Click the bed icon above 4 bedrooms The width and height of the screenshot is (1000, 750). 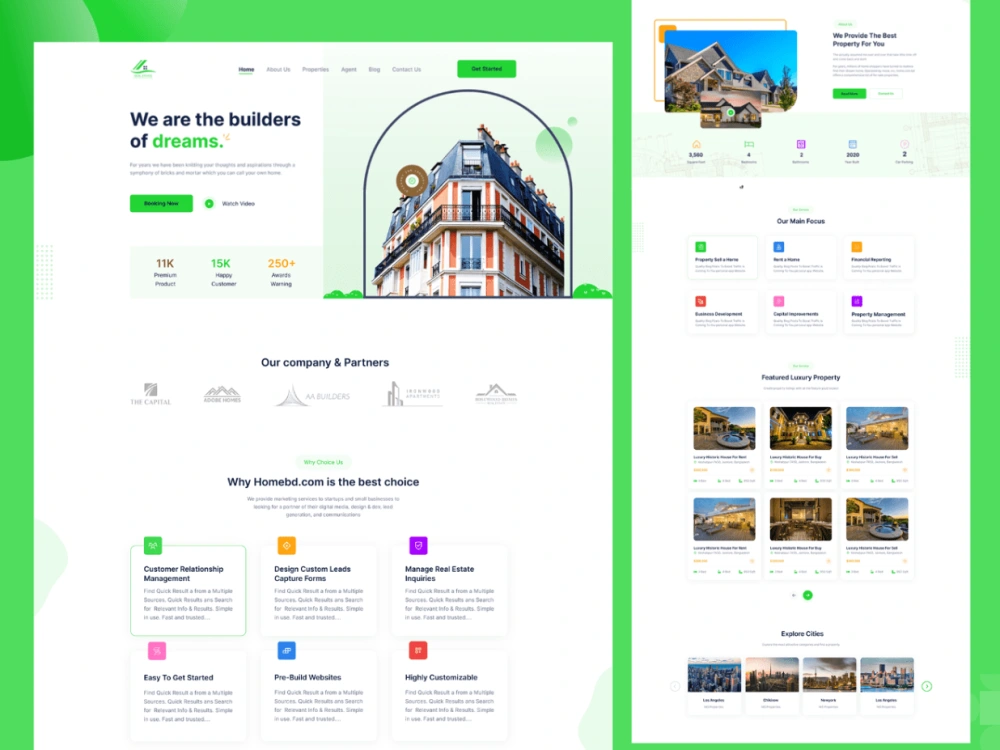[x=749, y=144]
